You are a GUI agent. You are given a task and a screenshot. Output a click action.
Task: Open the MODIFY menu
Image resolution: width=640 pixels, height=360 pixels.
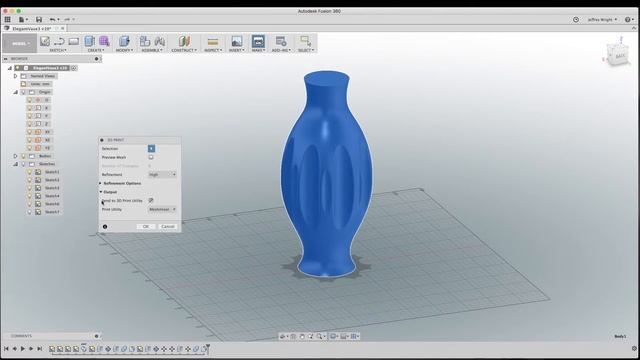(124, 50)
